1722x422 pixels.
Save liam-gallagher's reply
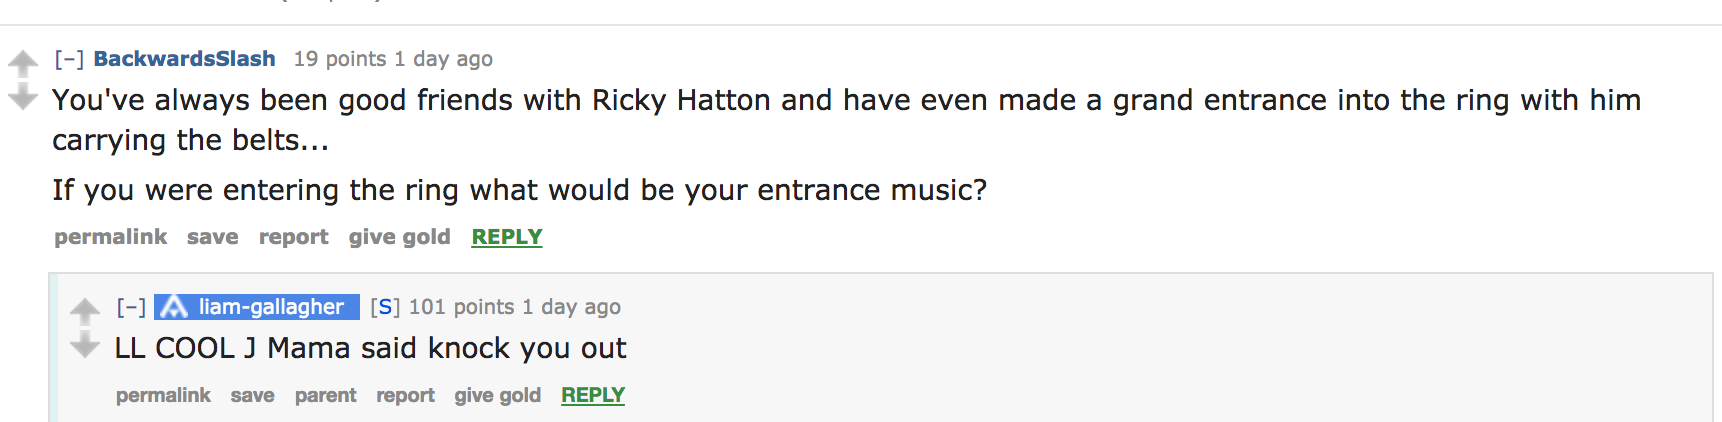click(x=252, y=395)
